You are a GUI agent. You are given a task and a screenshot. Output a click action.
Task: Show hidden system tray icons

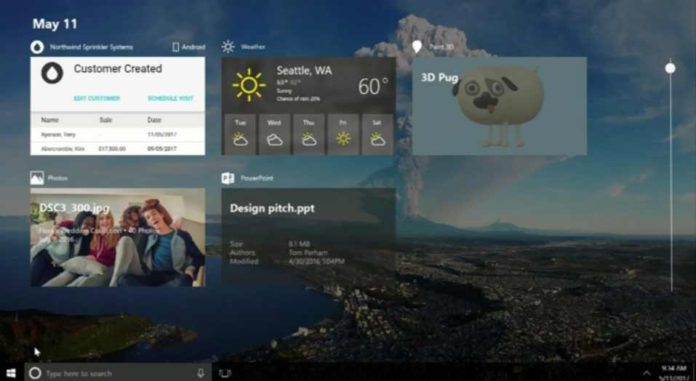[646, 373]
